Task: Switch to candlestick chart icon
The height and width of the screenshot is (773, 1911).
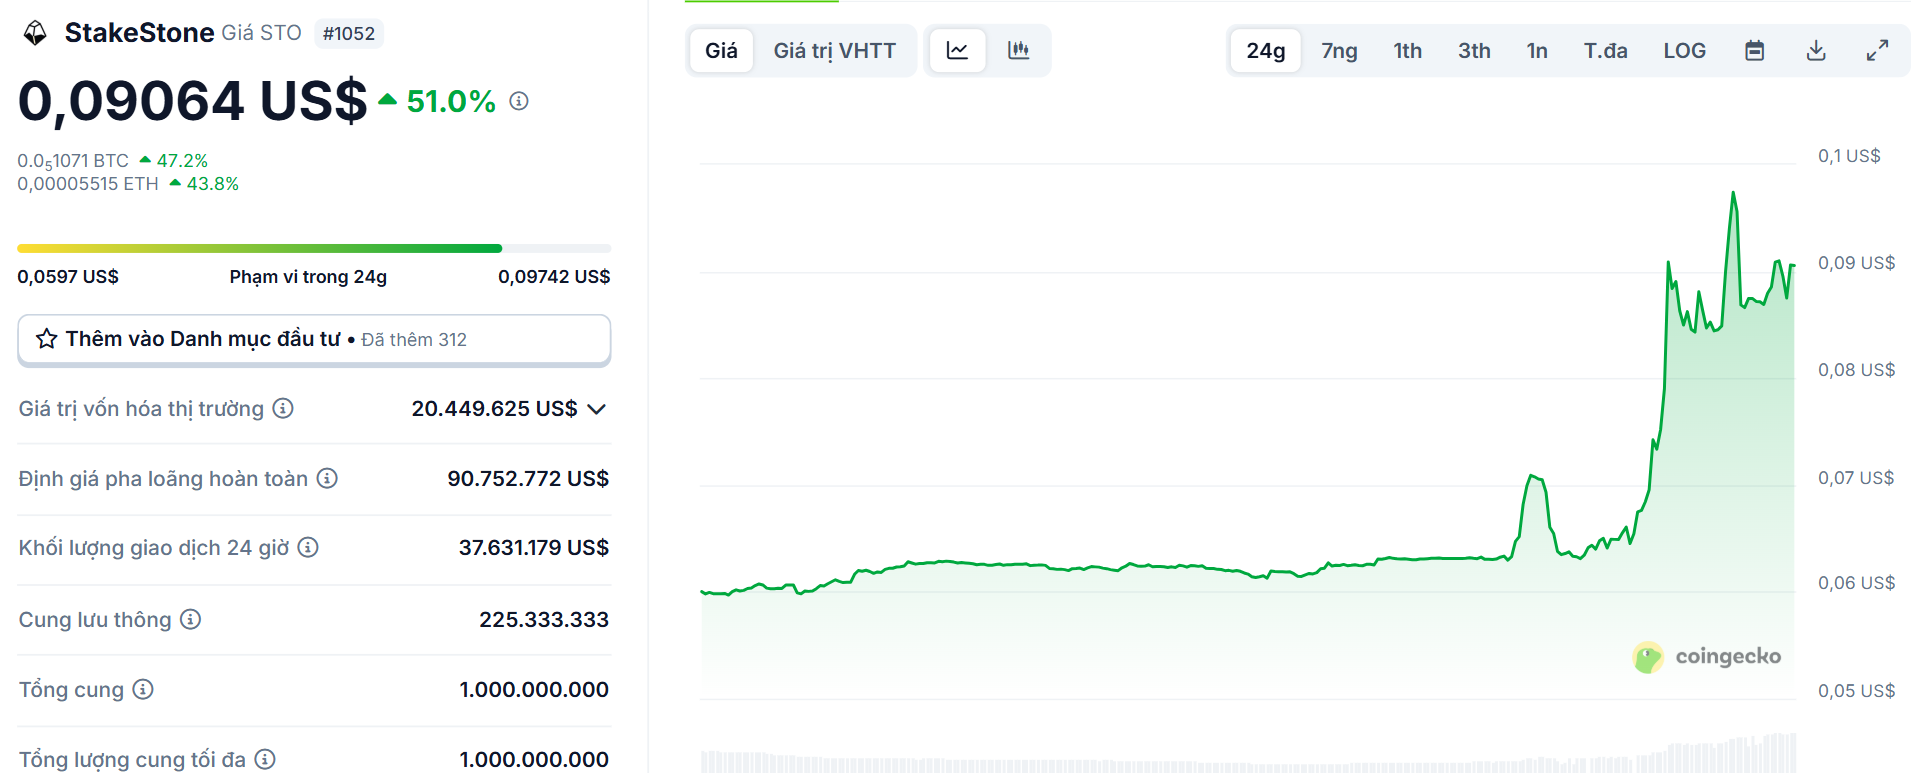Action: (1018, 50)
